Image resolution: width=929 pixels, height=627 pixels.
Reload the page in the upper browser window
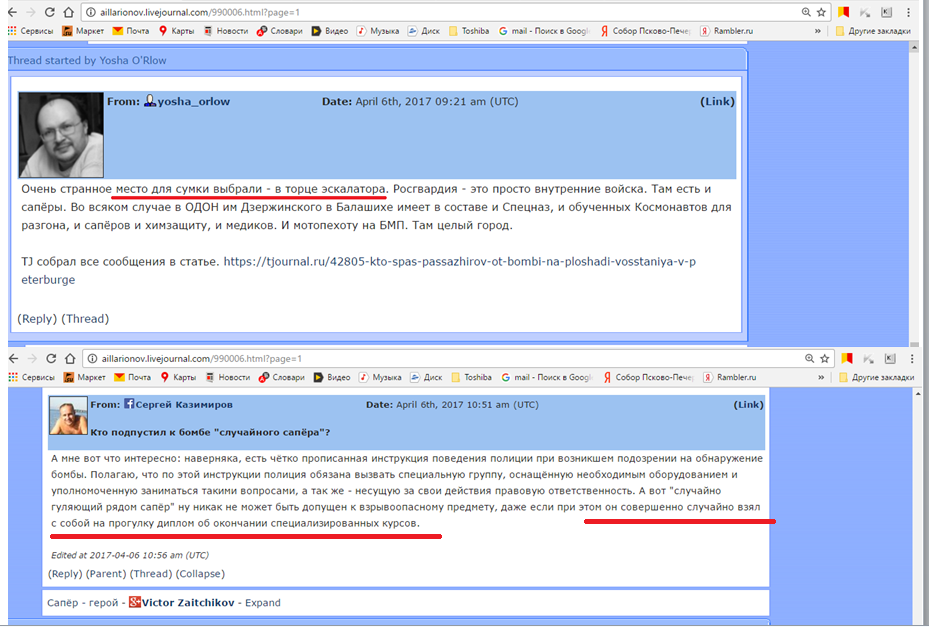50,12
